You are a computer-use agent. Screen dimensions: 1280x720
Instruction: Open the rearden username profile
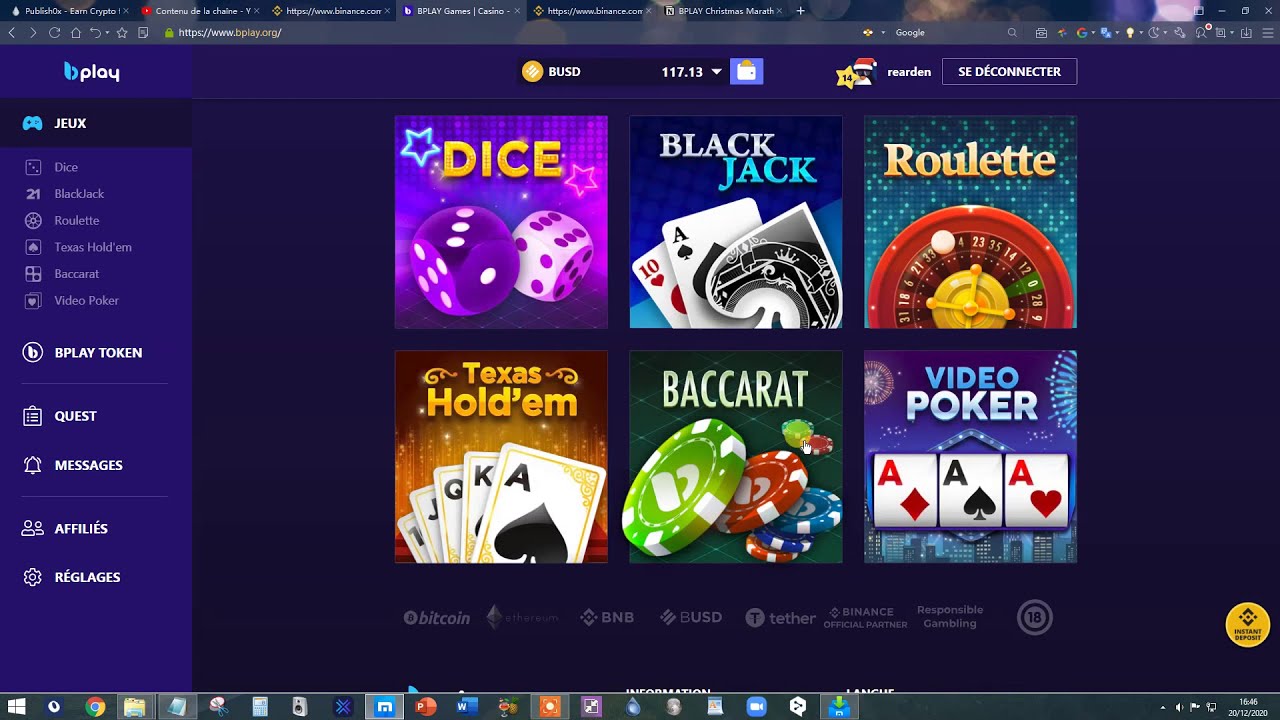click(909, 72)
